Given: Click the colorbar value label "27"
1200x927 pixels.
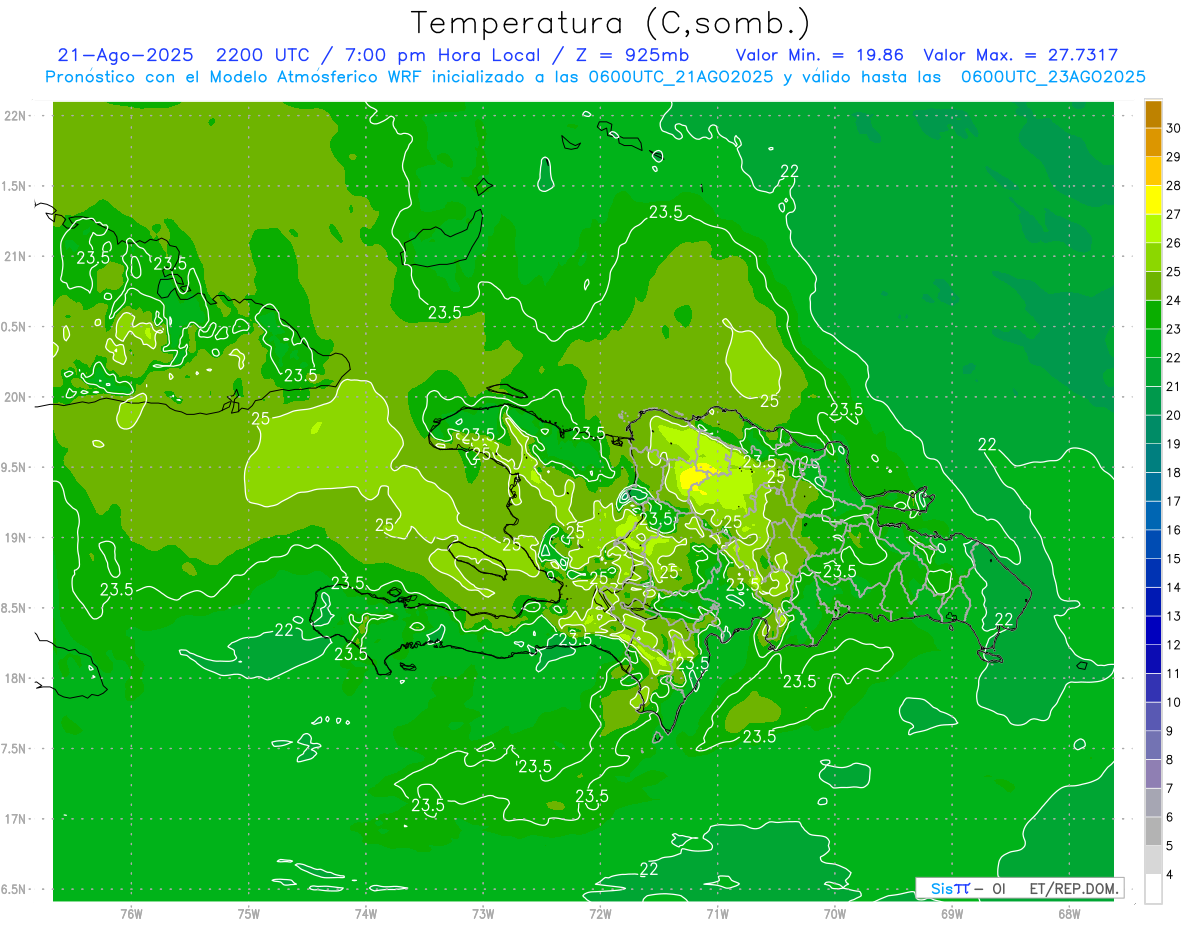Looking at the screenshot, I should (1174, 214).
